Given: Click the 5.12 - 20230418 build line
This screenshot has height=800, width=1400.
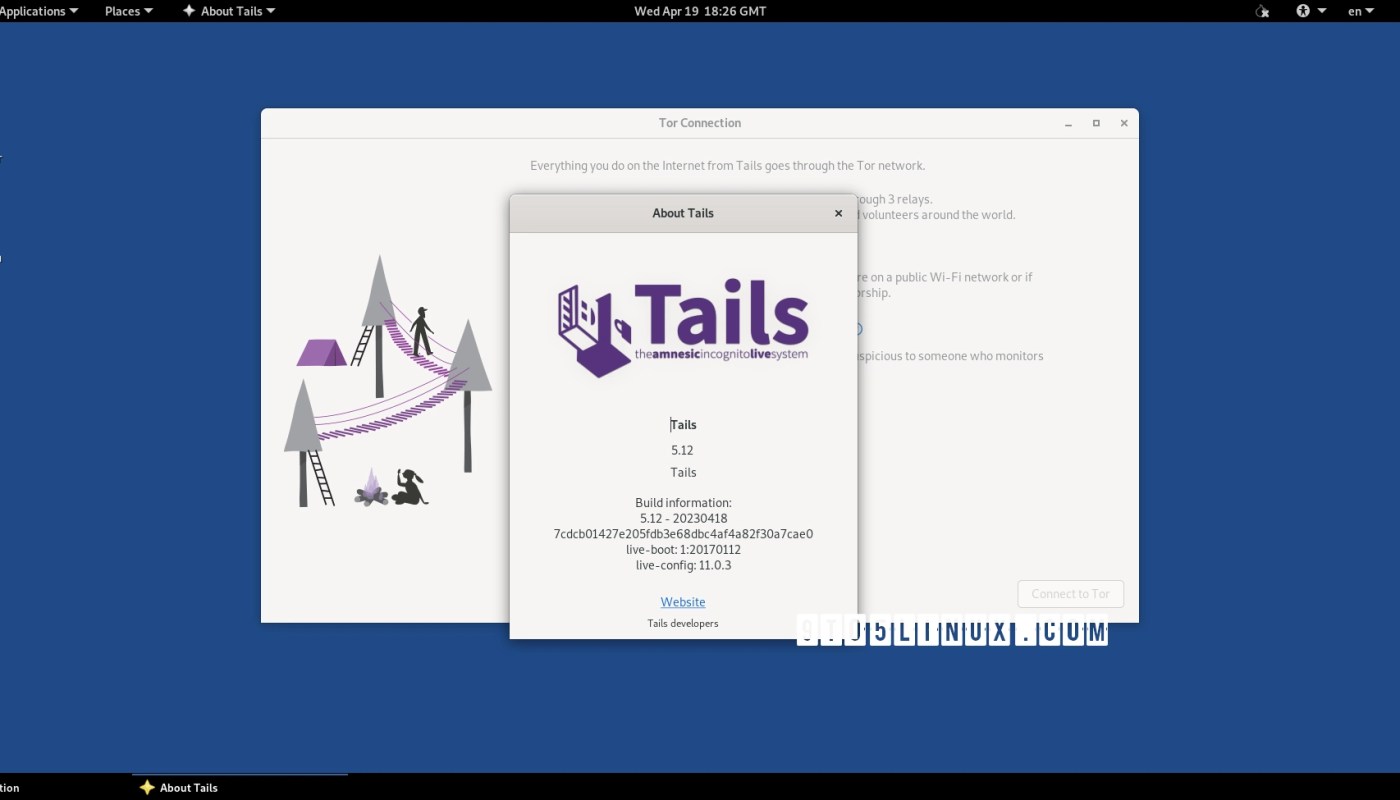Looking at the screenshot, I should (683, 518).
